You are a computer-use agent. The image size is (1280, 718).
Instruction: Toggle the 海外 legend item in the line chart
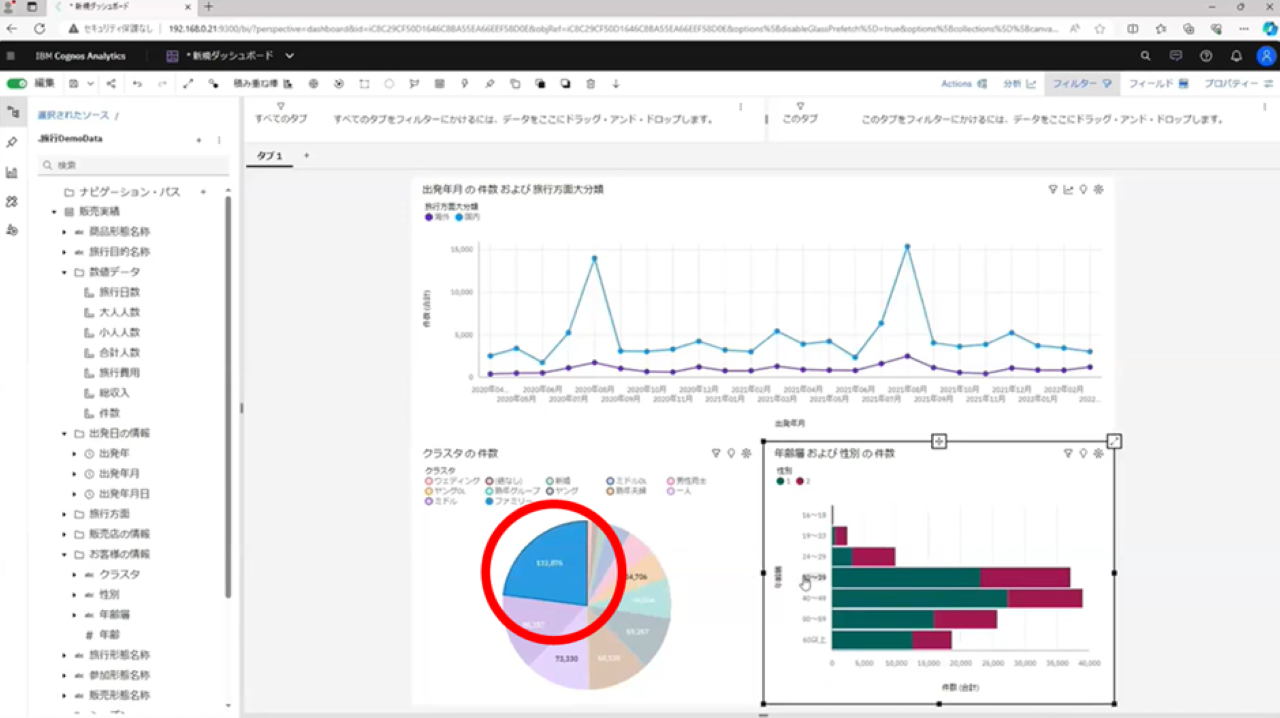[437, 216]
